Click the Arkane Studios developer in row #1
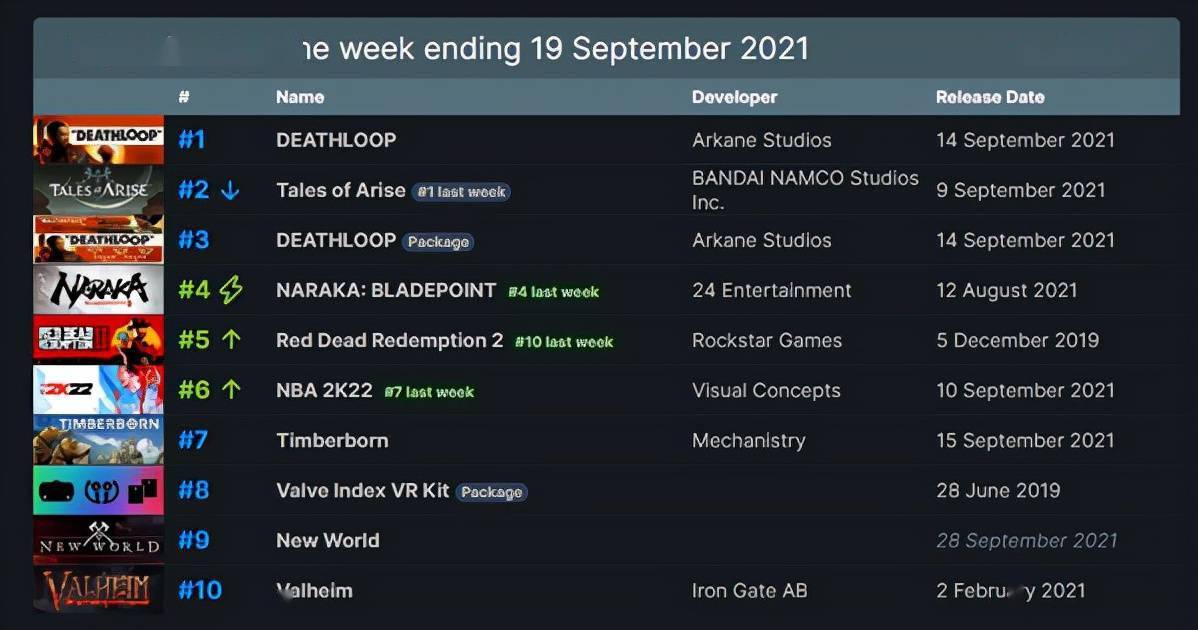 761,140
